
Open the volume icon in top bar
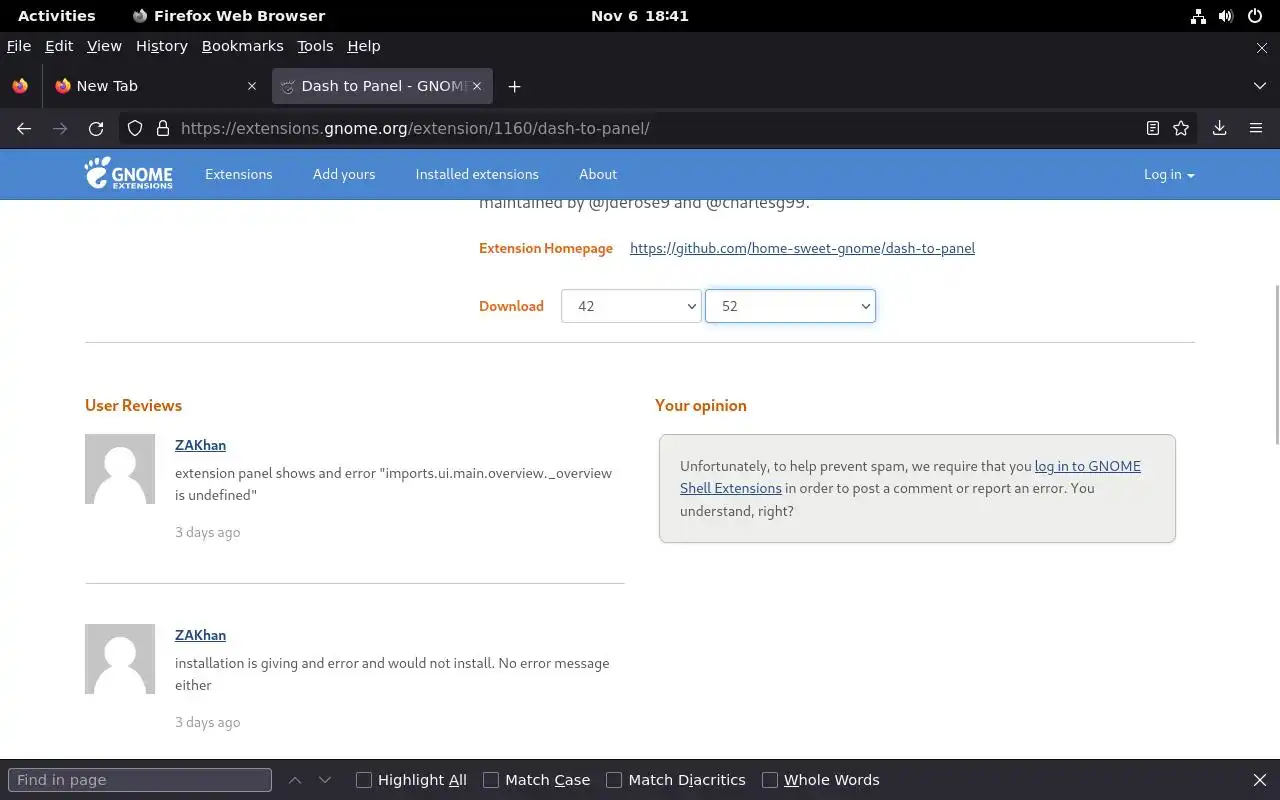(x=1226, y=16)
